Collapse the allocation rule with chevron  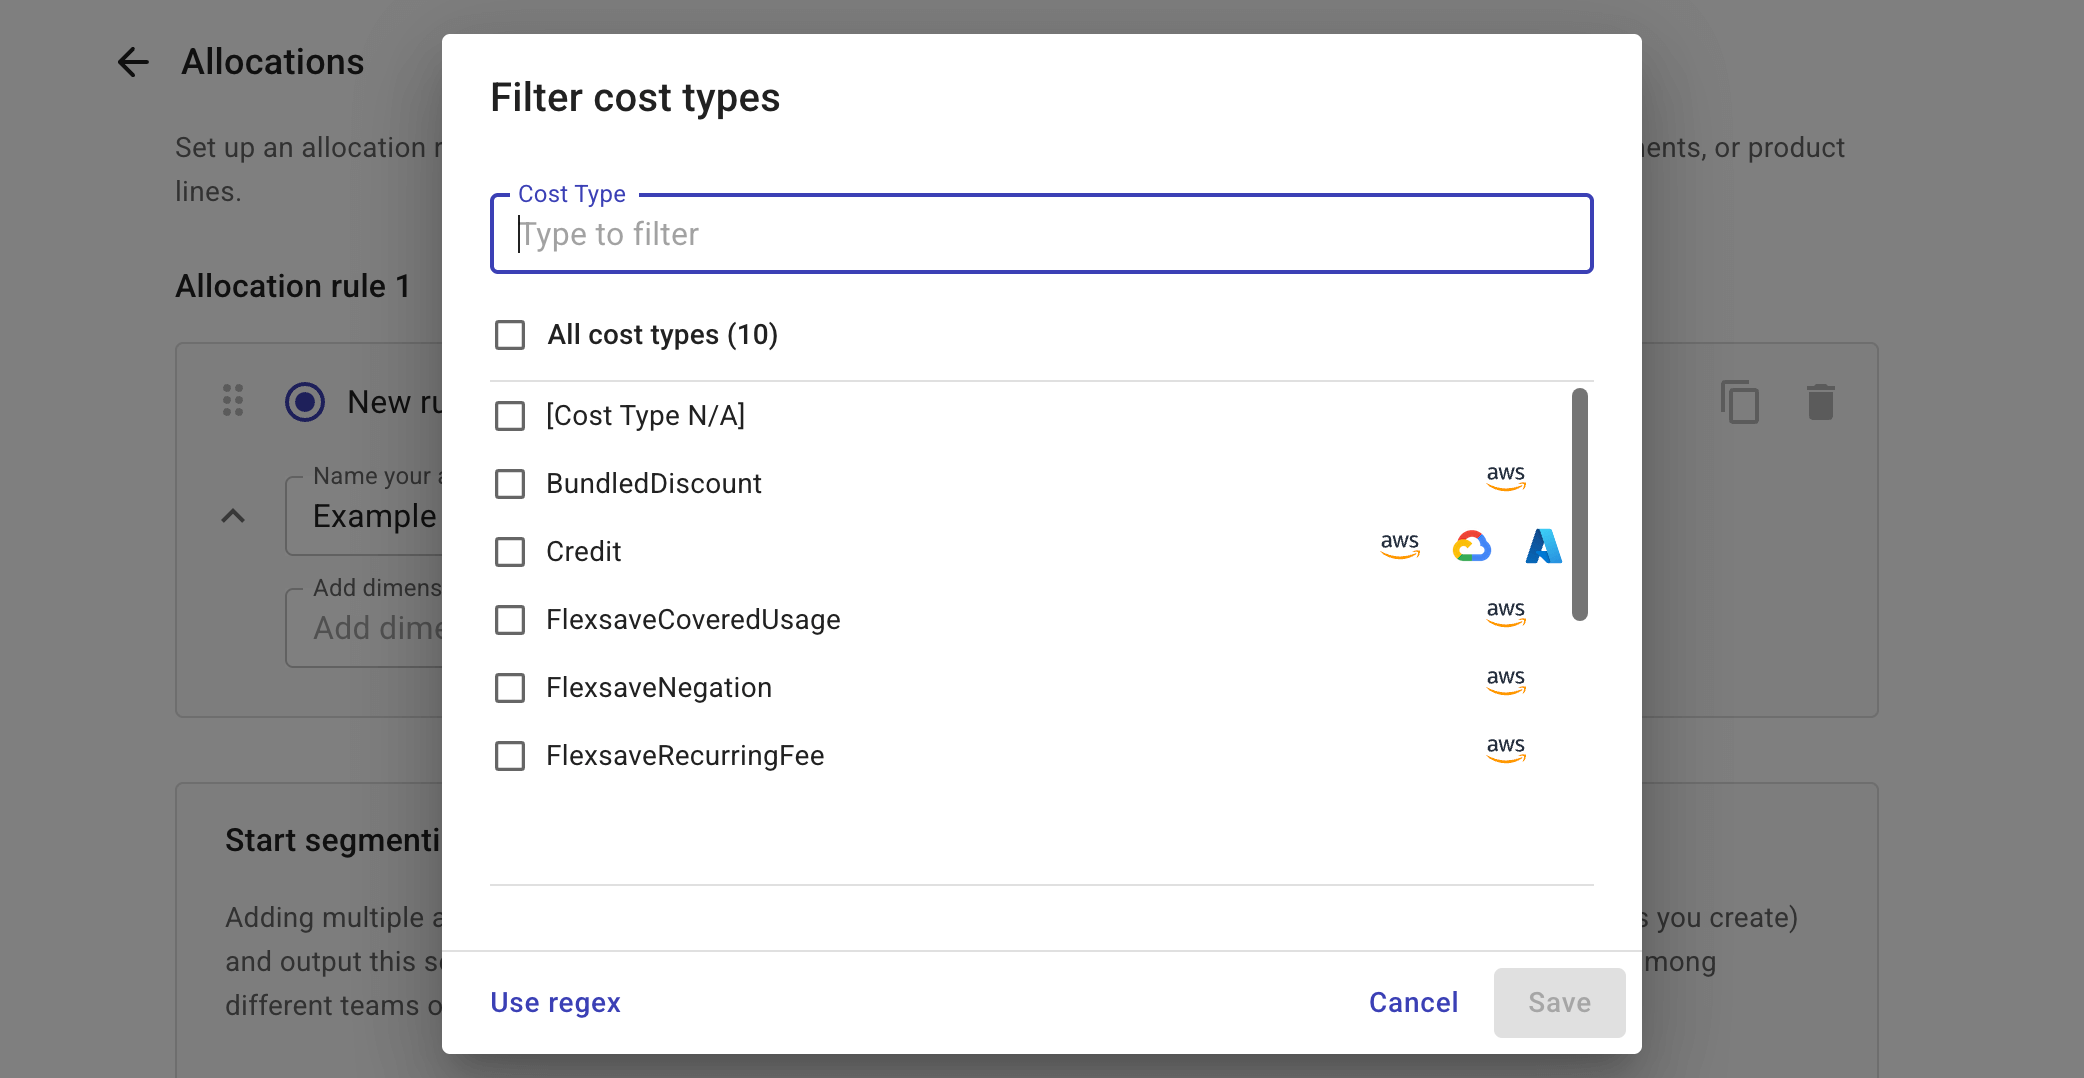(x=233, y=516)
